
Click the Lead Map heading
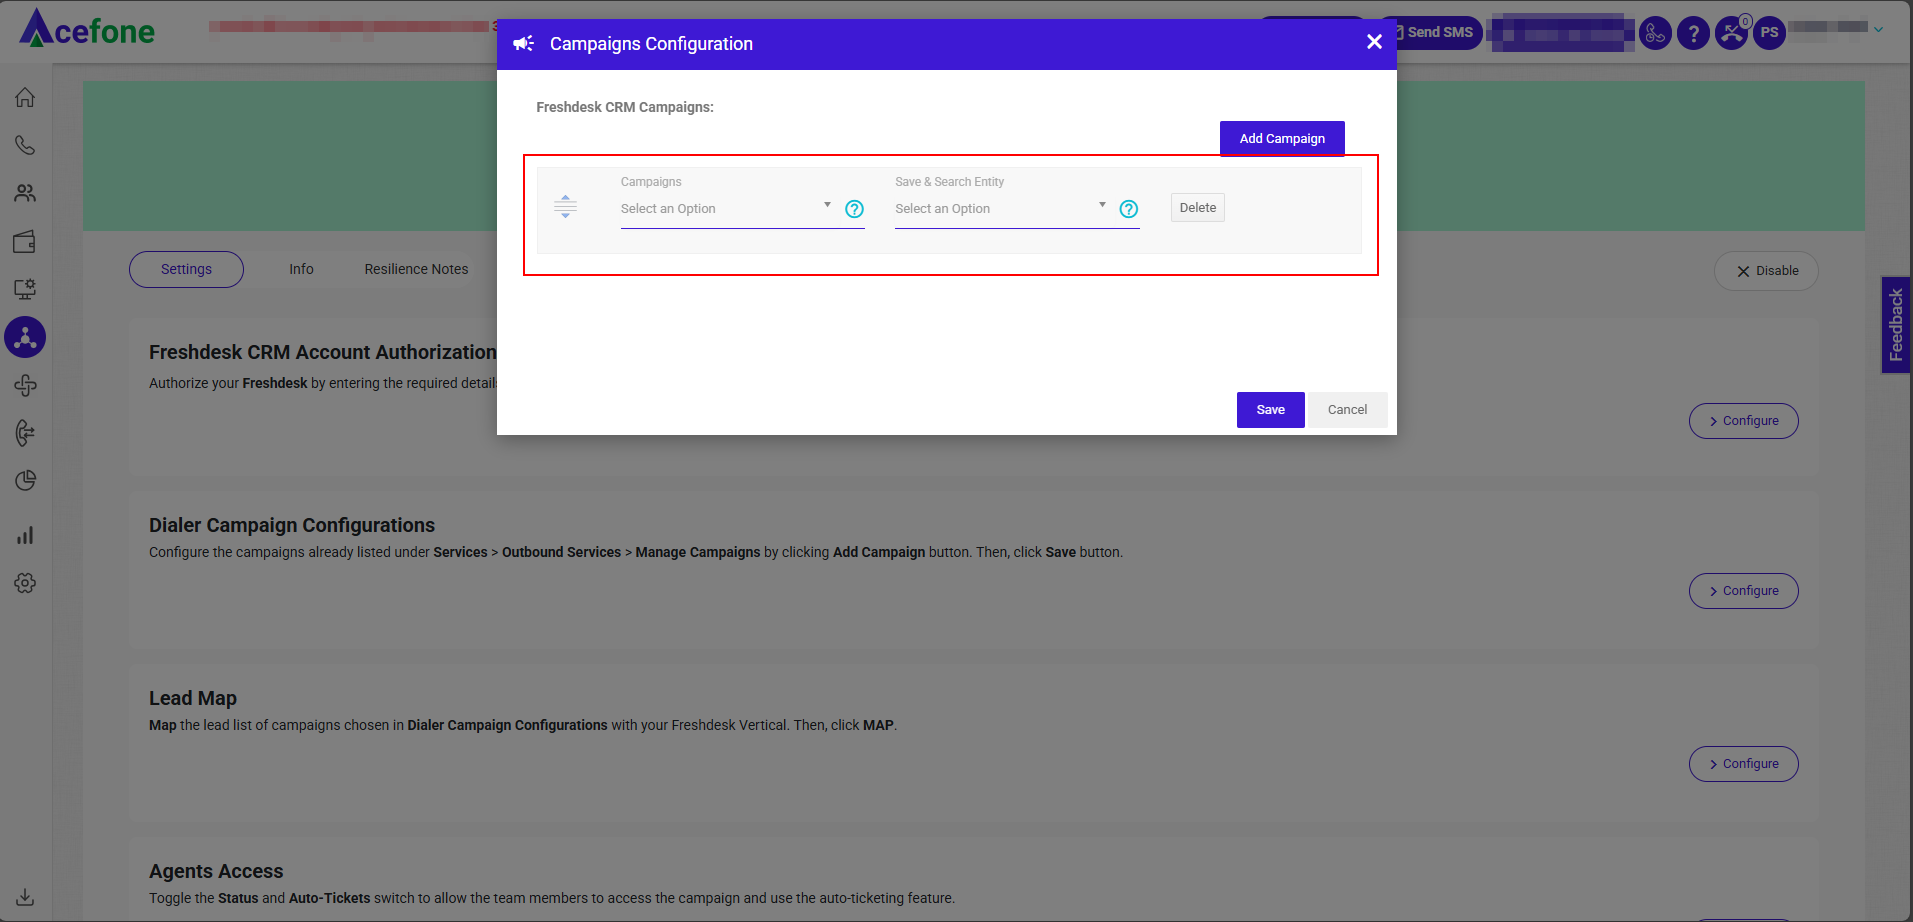tap(193, 698)
